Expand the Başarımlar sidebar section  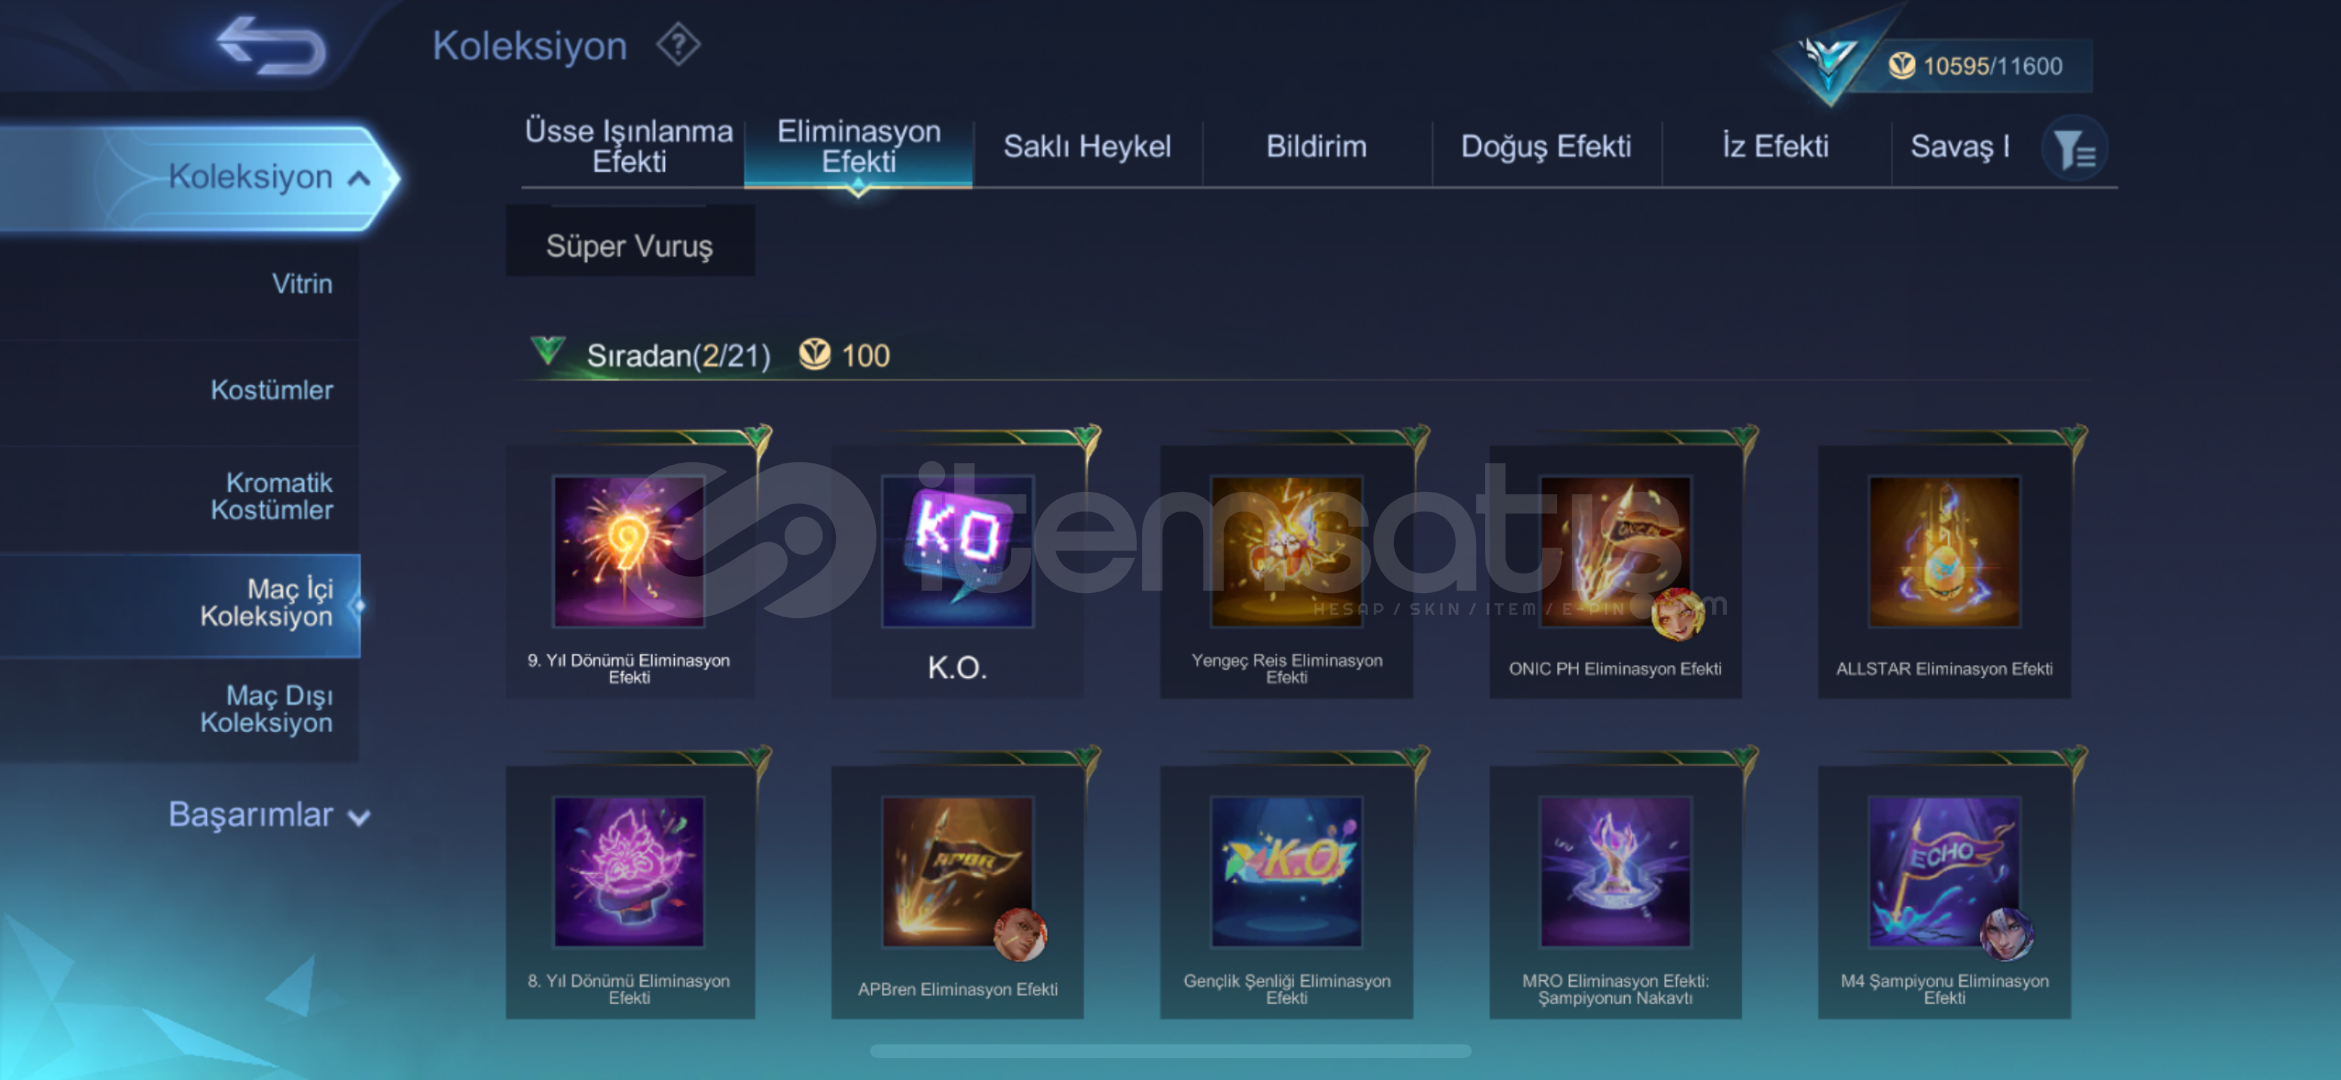pyautogui.click(x=268, y=815)
